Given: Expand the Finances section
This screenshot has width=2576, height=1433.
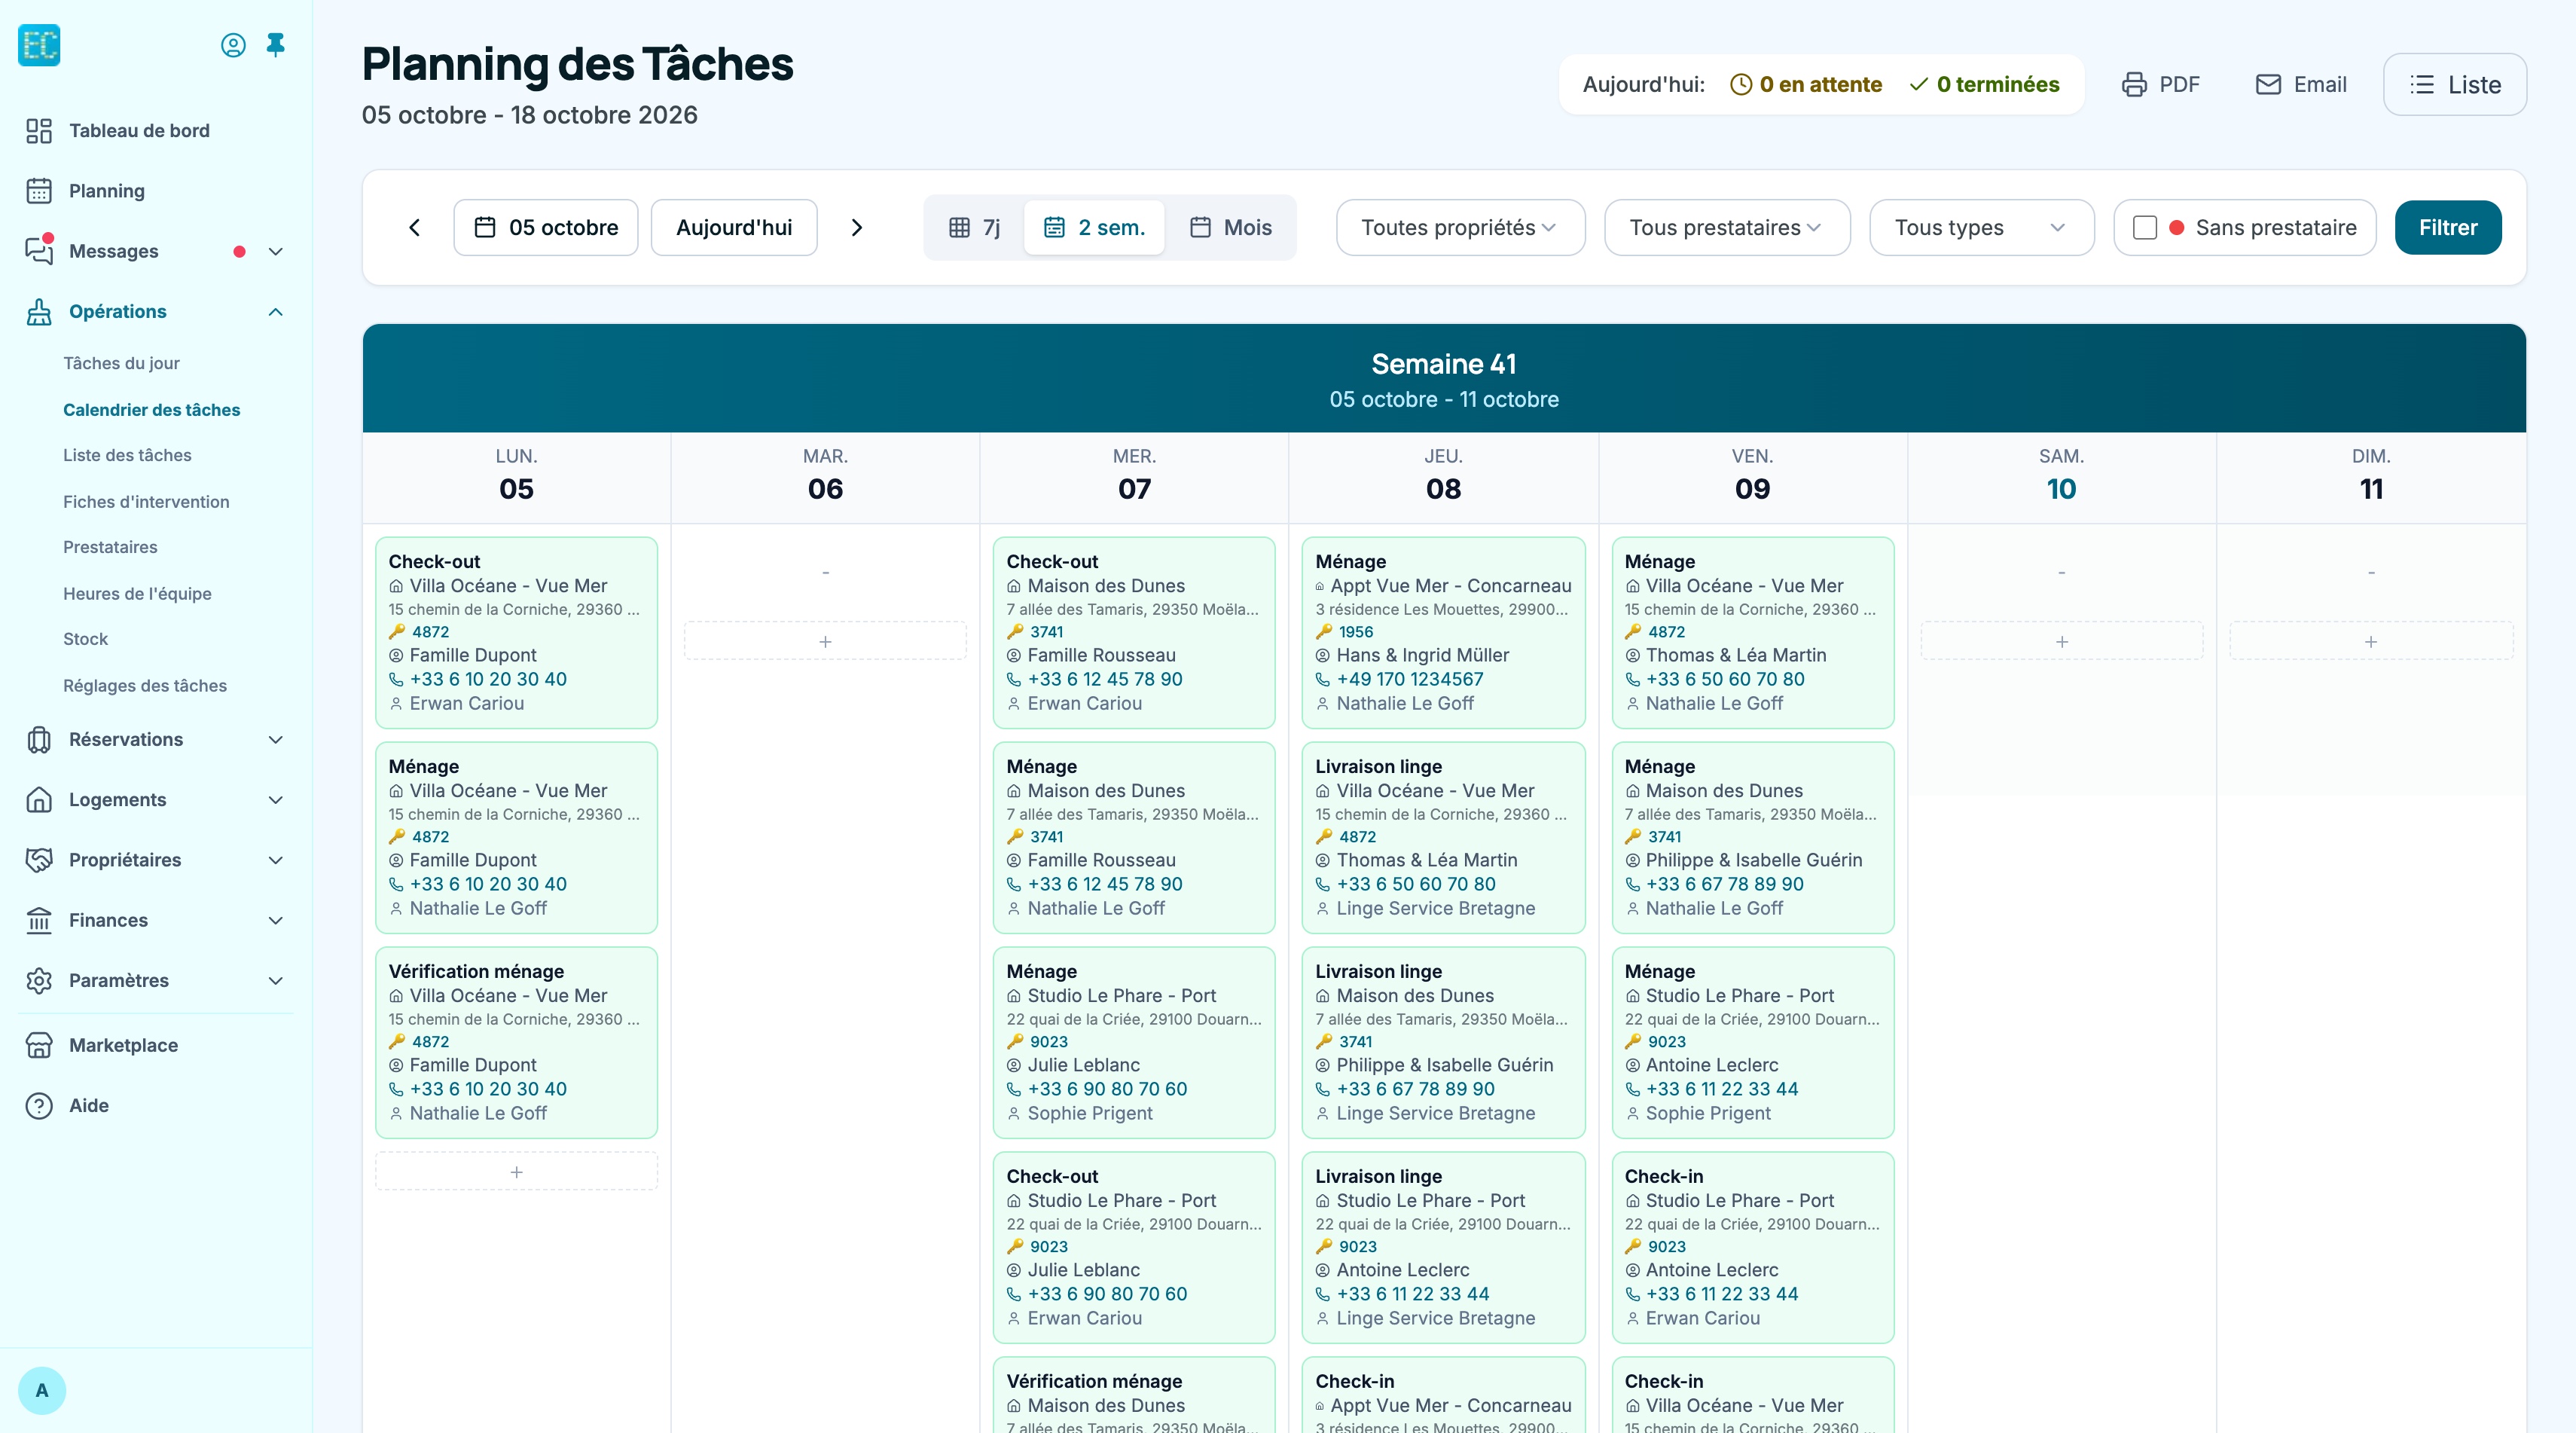Looking at the screenshot, I should click(276, 920).
